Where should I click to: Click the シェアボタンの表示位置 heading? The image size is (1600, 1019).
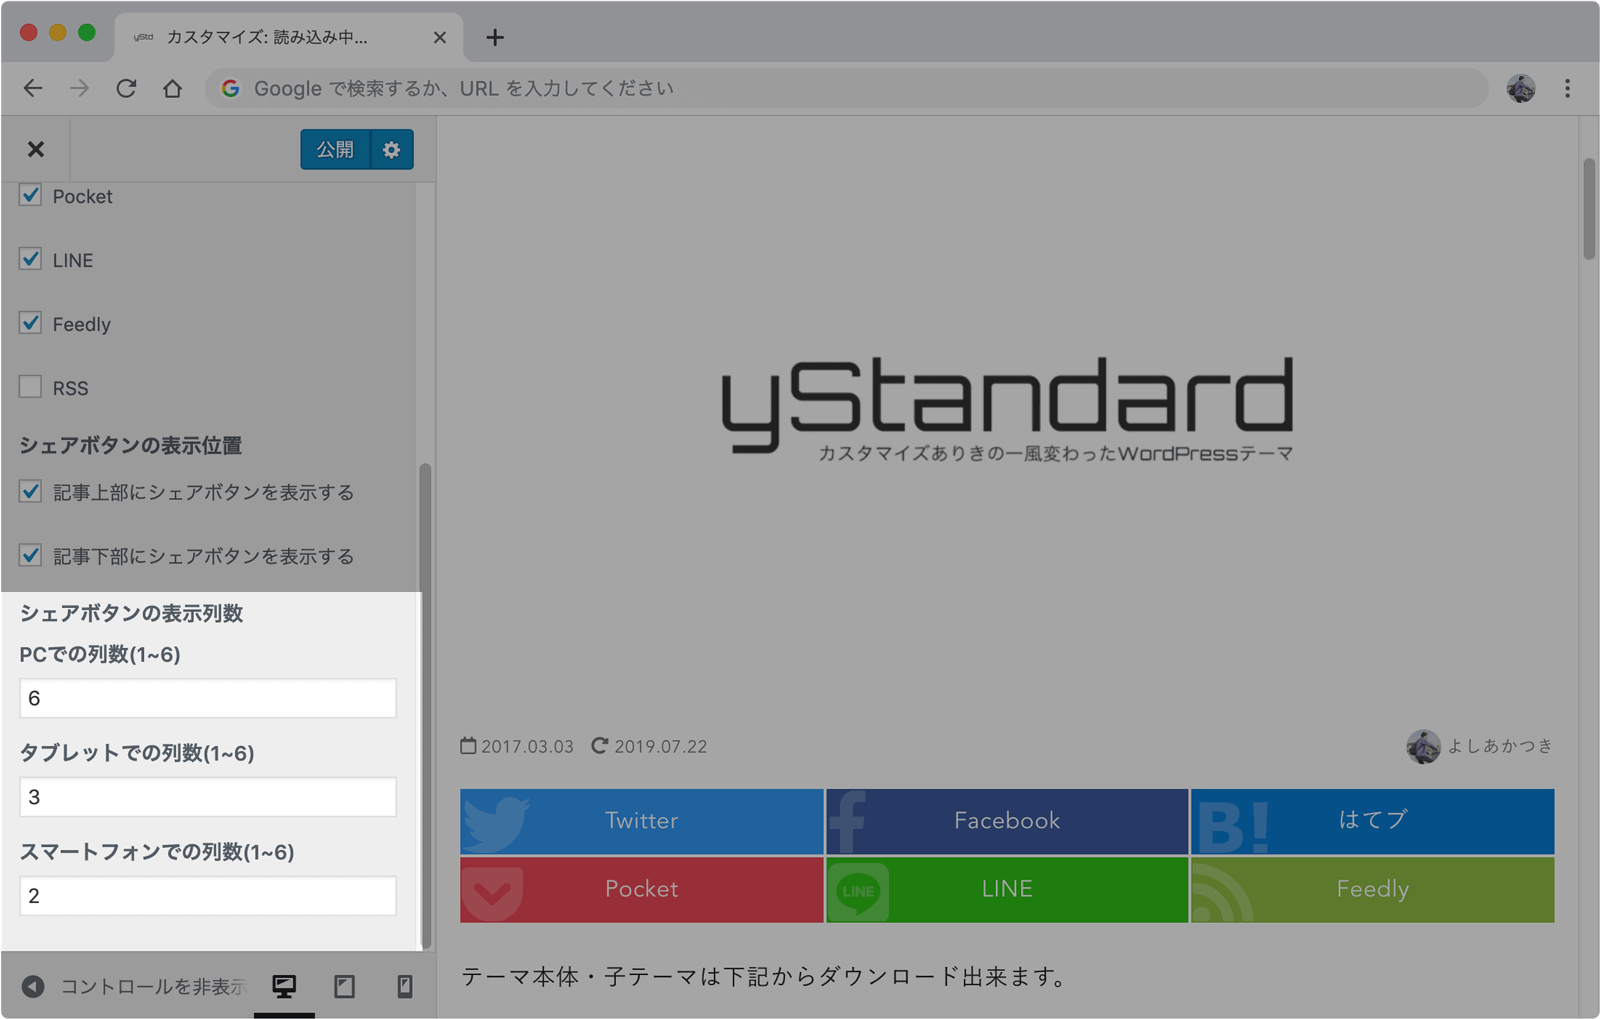pyautogui.click(x=131, y=445)
